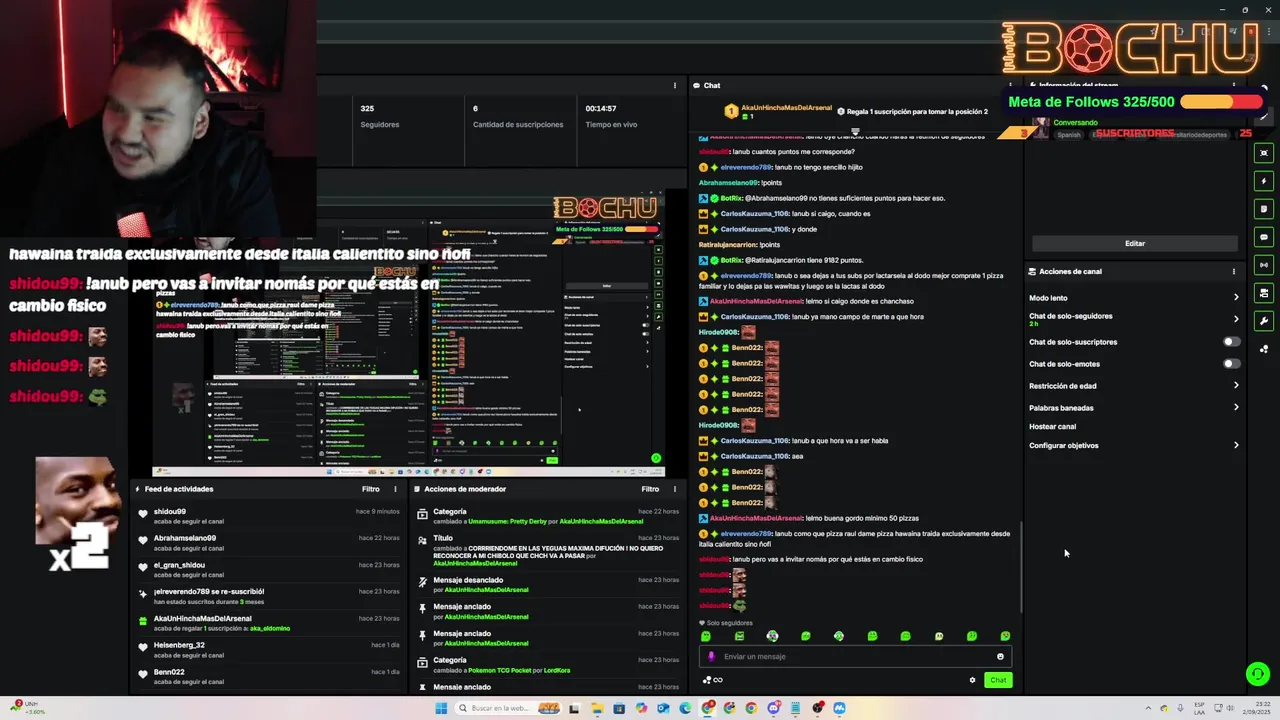The width and height of the screenshot is (1280, 720).
Task: Expand Palabras baneadas list
Action: (x=1236, y=408)
